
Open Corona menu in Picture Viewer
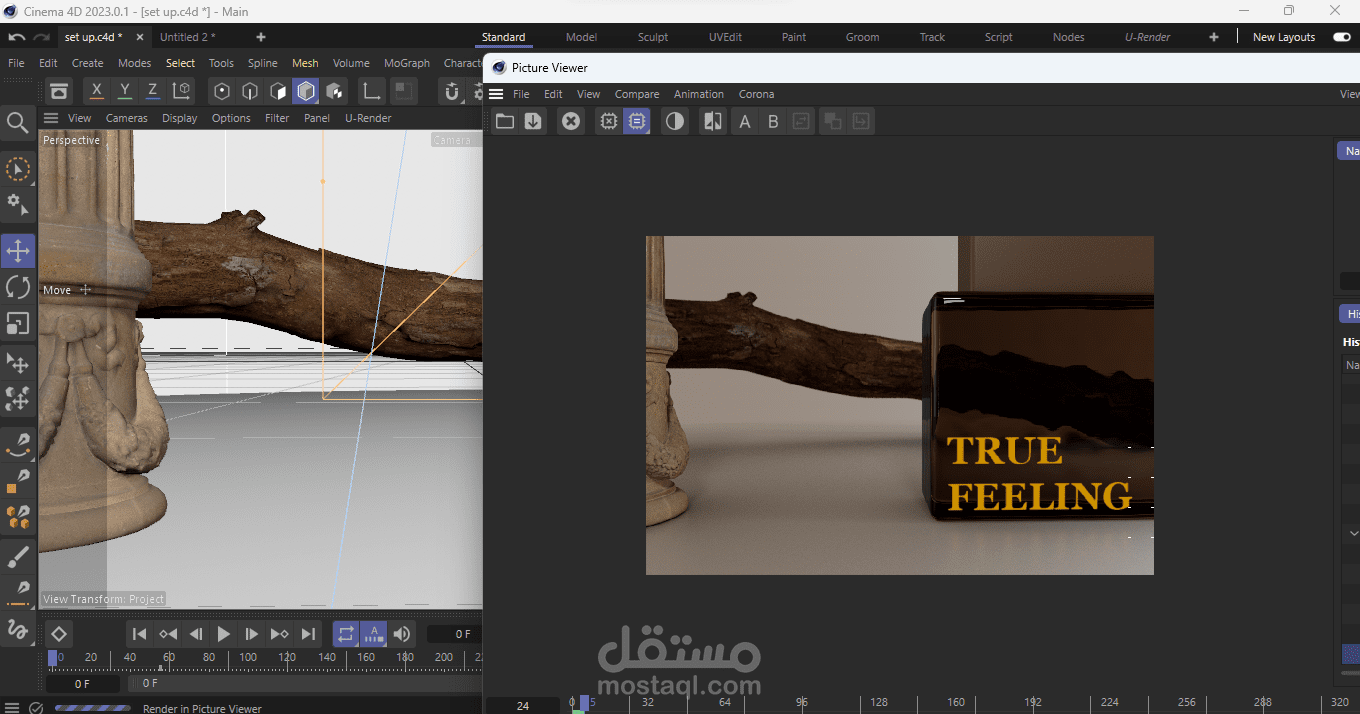[756, 94]
